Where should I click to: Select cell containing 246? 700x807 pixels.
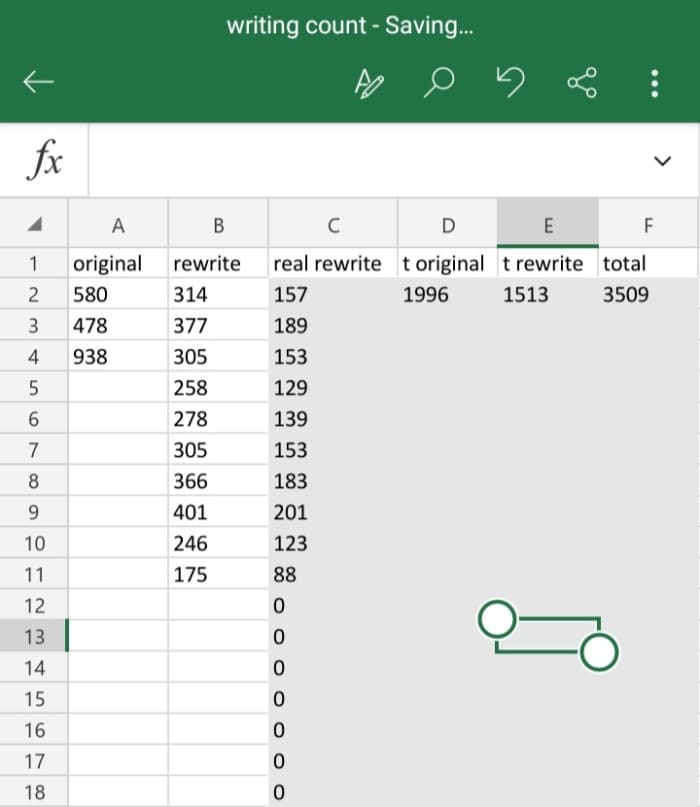(x=218, y=543)
